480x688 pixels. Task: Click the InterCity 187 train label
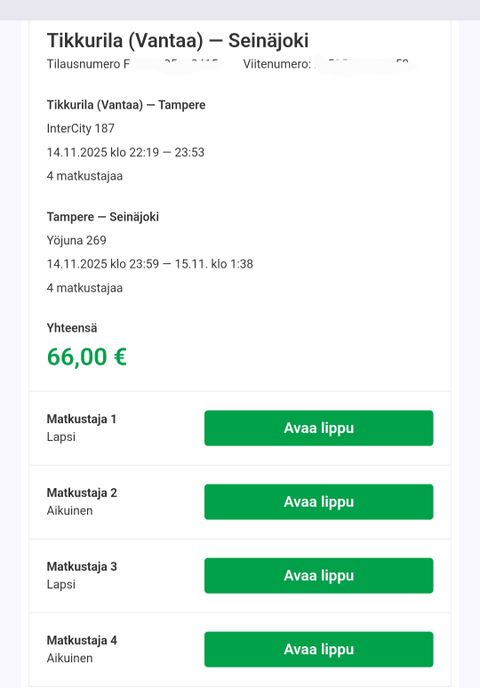(81, 129)
